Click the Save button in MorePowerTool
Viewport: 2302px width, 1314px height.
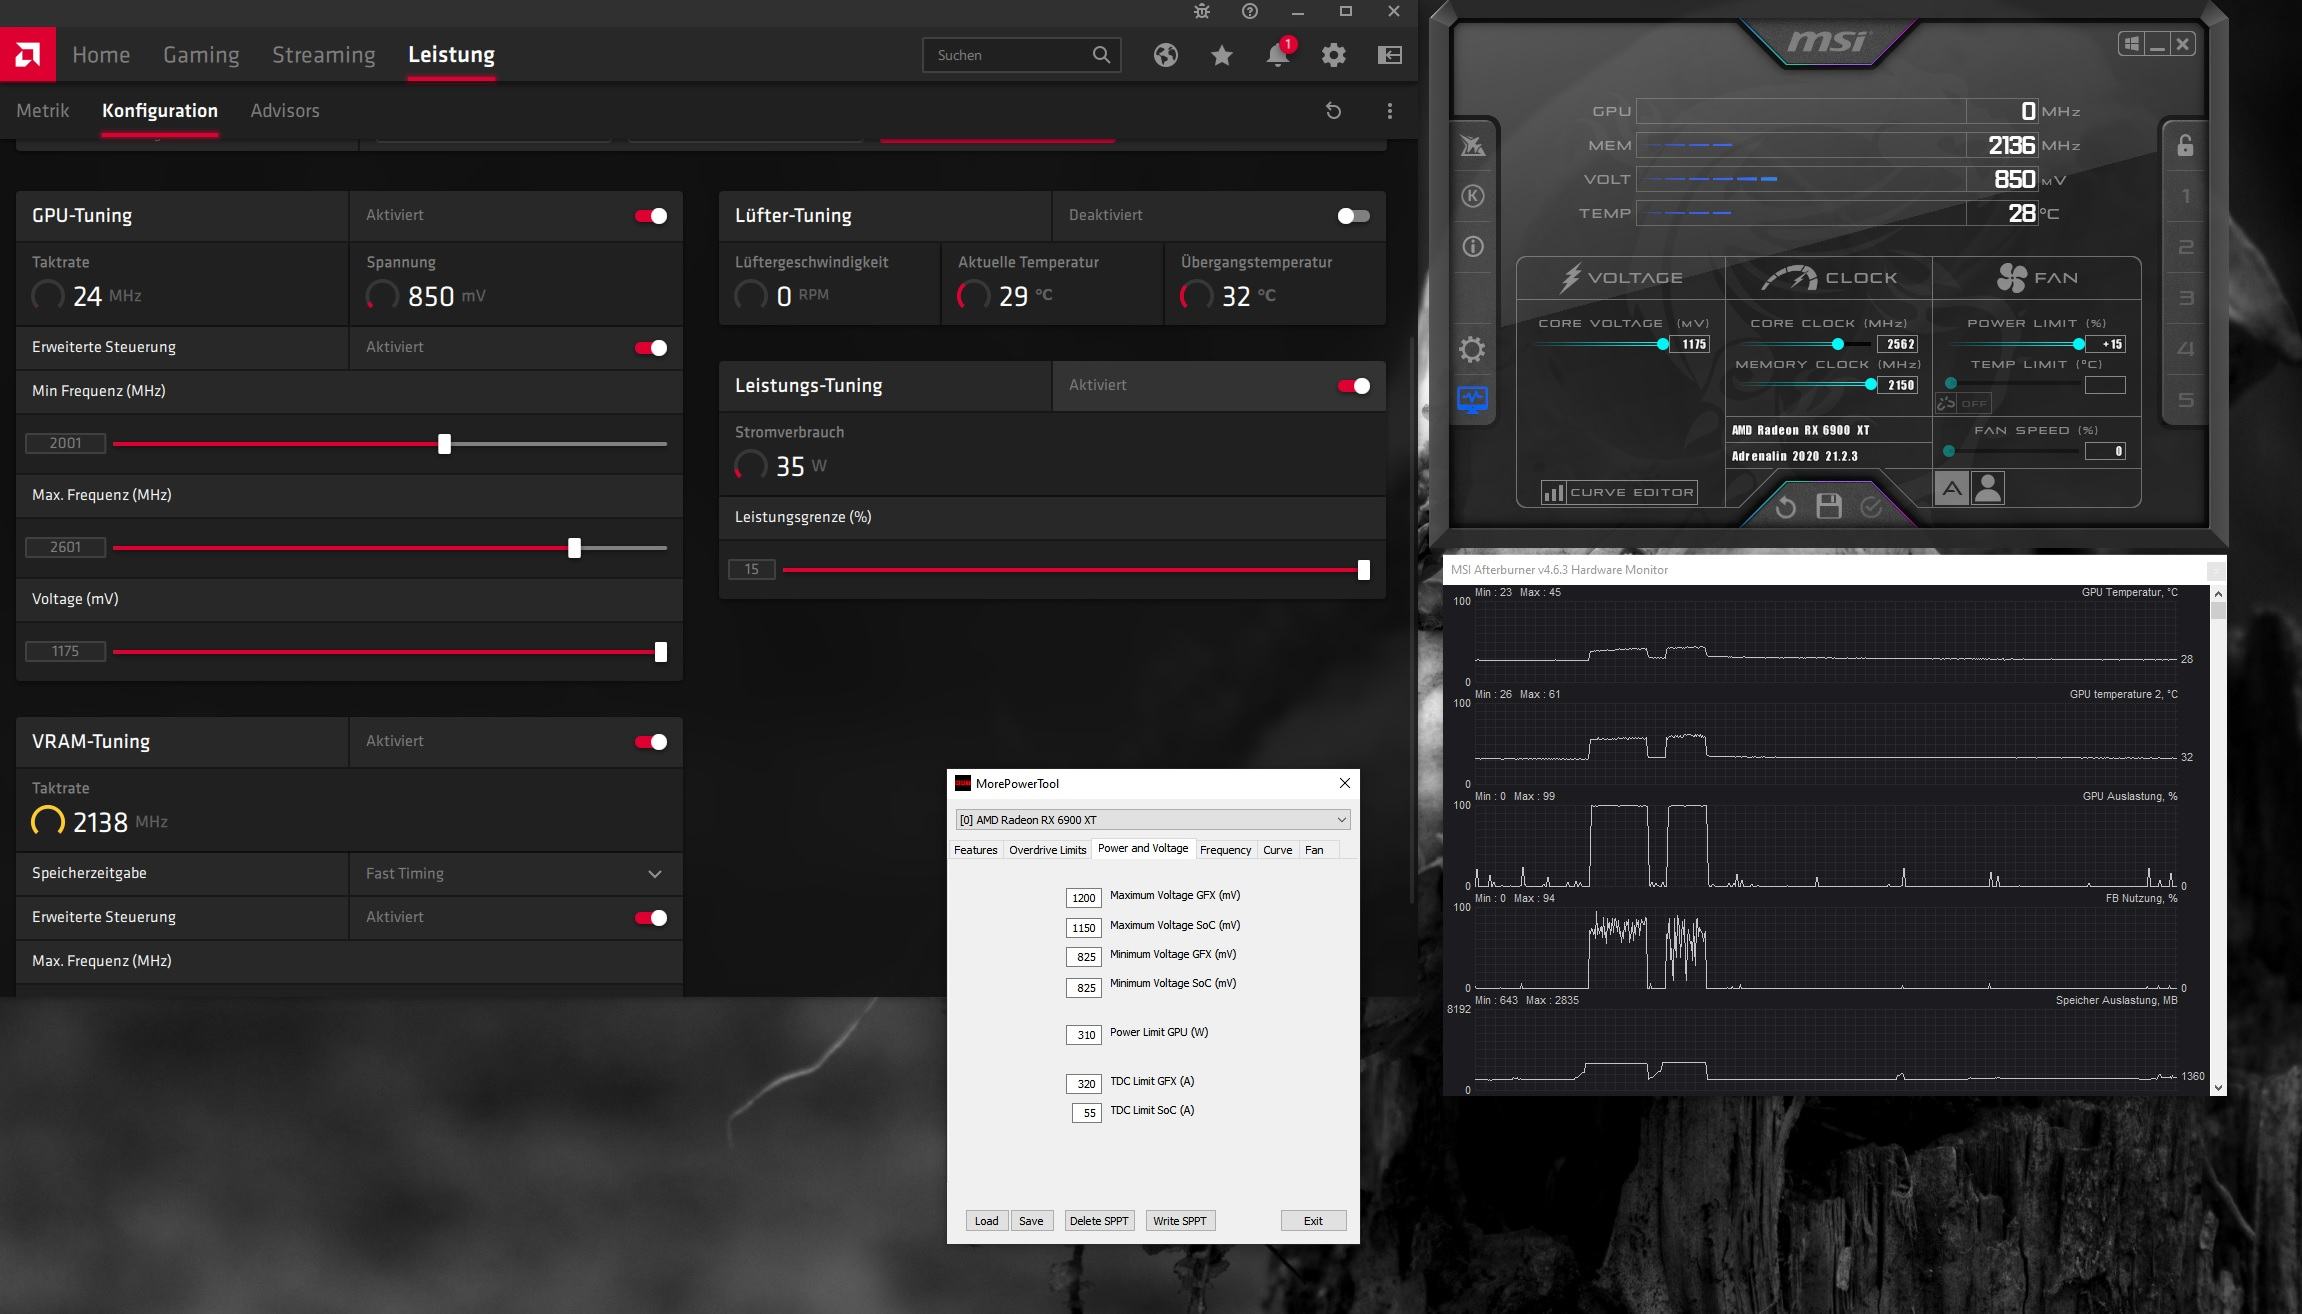pyautogui.click(x=1031, y=1221)
